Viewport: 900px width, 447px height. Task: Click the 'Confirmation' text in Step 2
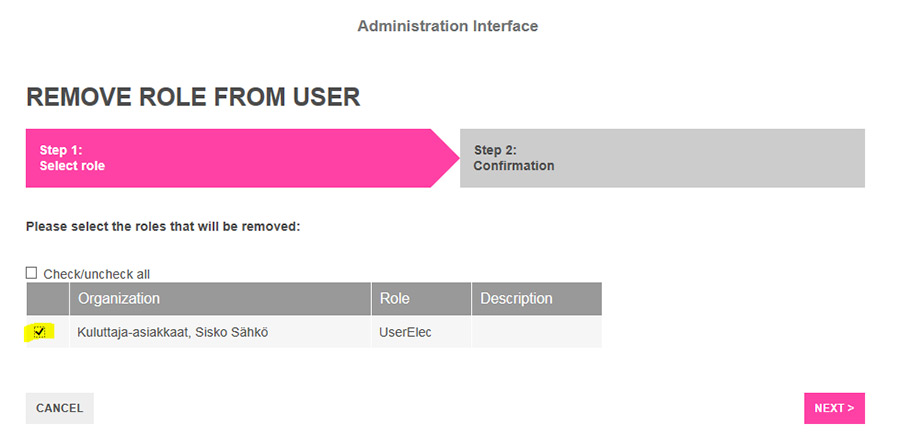pos(514,166)
